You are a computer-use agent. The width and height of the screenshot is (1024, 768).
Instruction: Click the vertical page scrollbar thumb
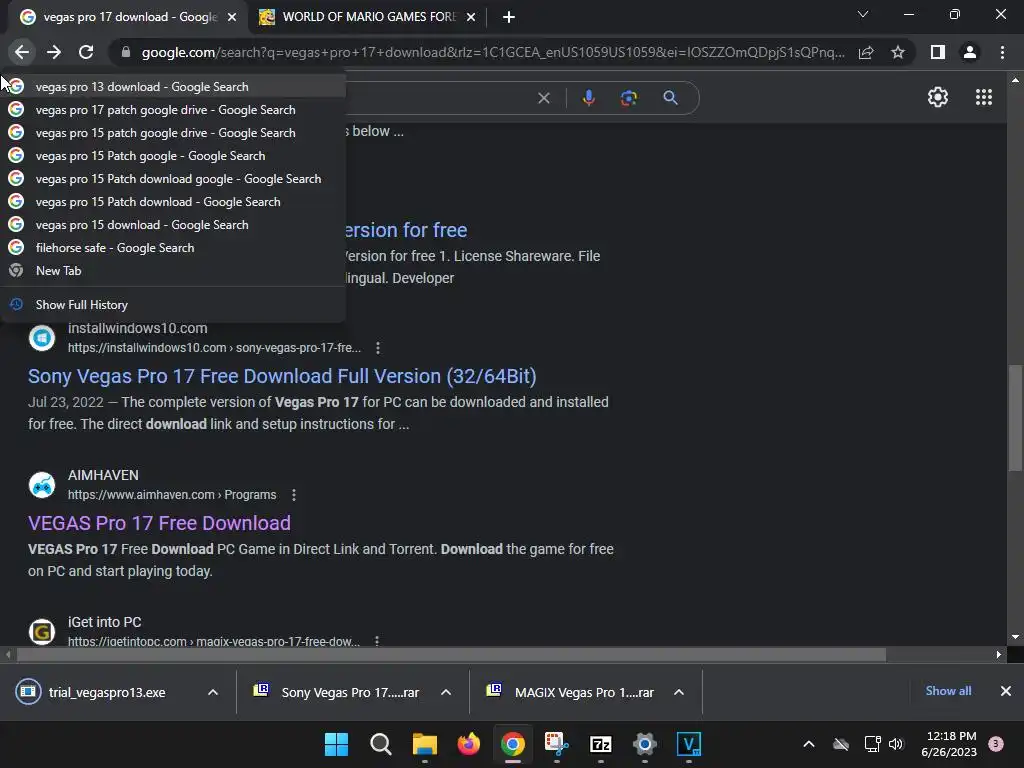[1015, 417]
